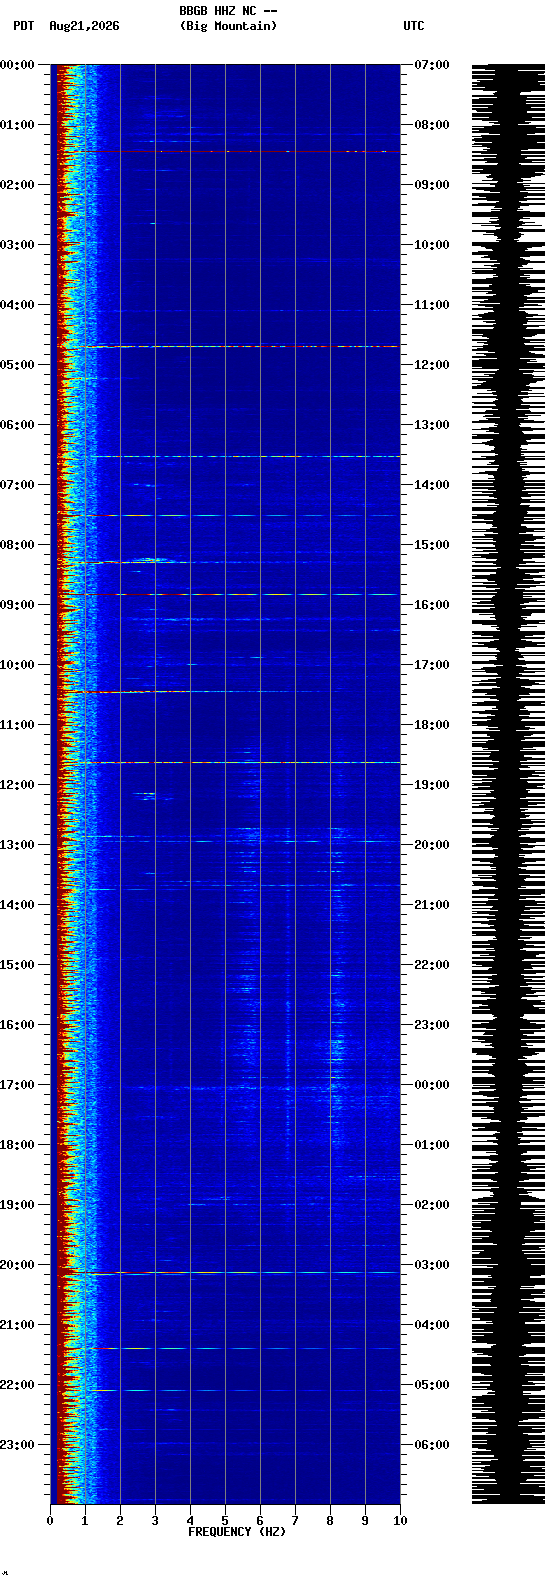Click the PDT '05:00' time label
The width and height of the screenshot is (552, 1584).
(17, 365)
